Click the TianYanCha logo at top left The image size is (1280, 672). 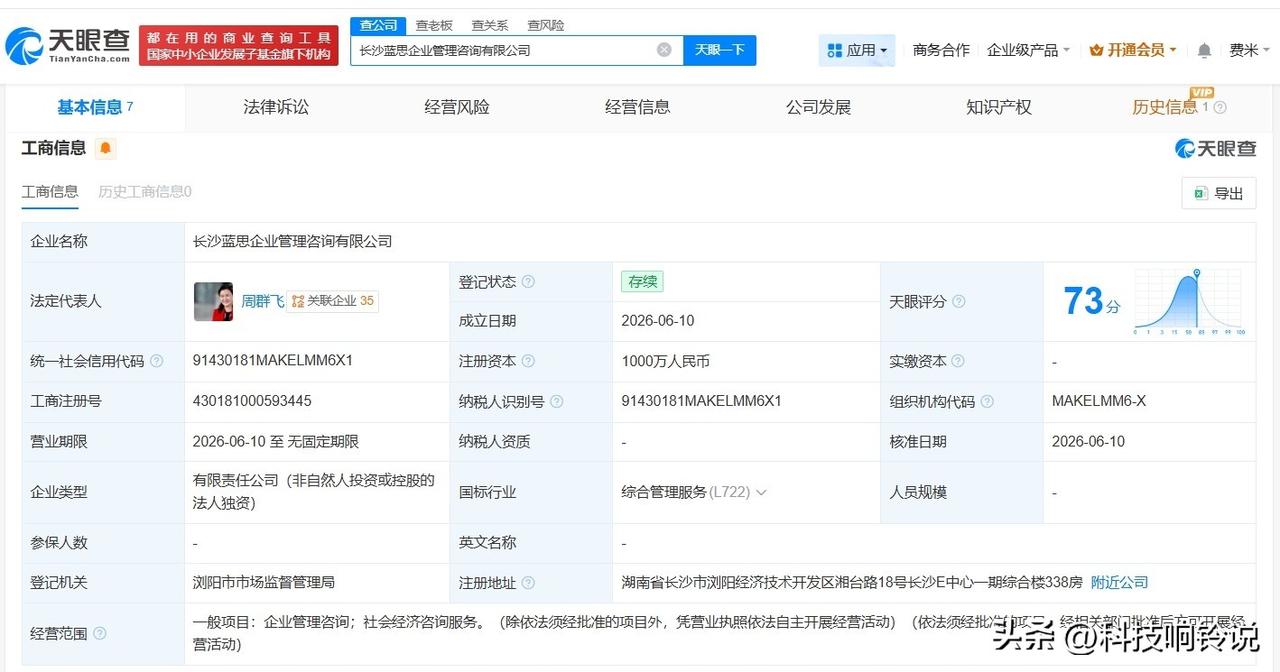pyautogui.click(x=68, y=45)
